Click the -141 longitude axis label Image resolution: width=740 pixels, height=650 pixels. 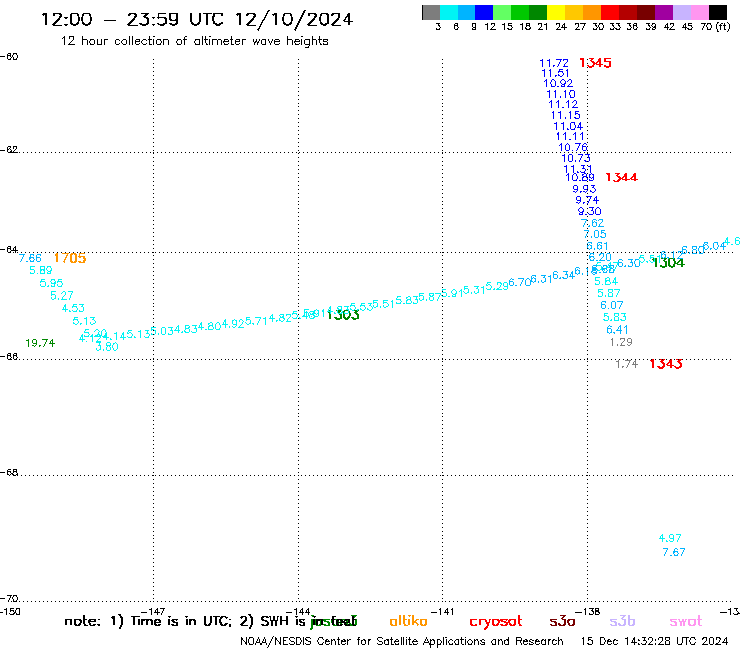coord(442,612)
